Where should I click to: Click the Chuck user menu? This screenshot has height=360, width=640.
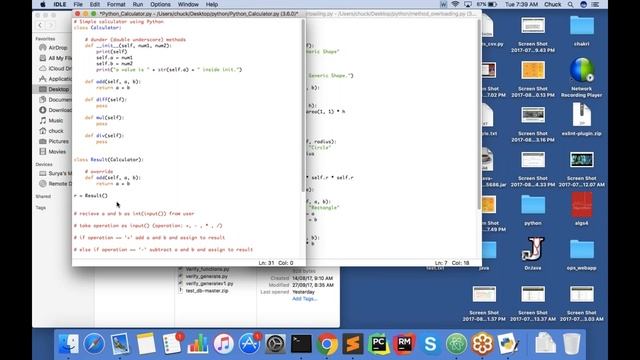(x=553, y=4)
